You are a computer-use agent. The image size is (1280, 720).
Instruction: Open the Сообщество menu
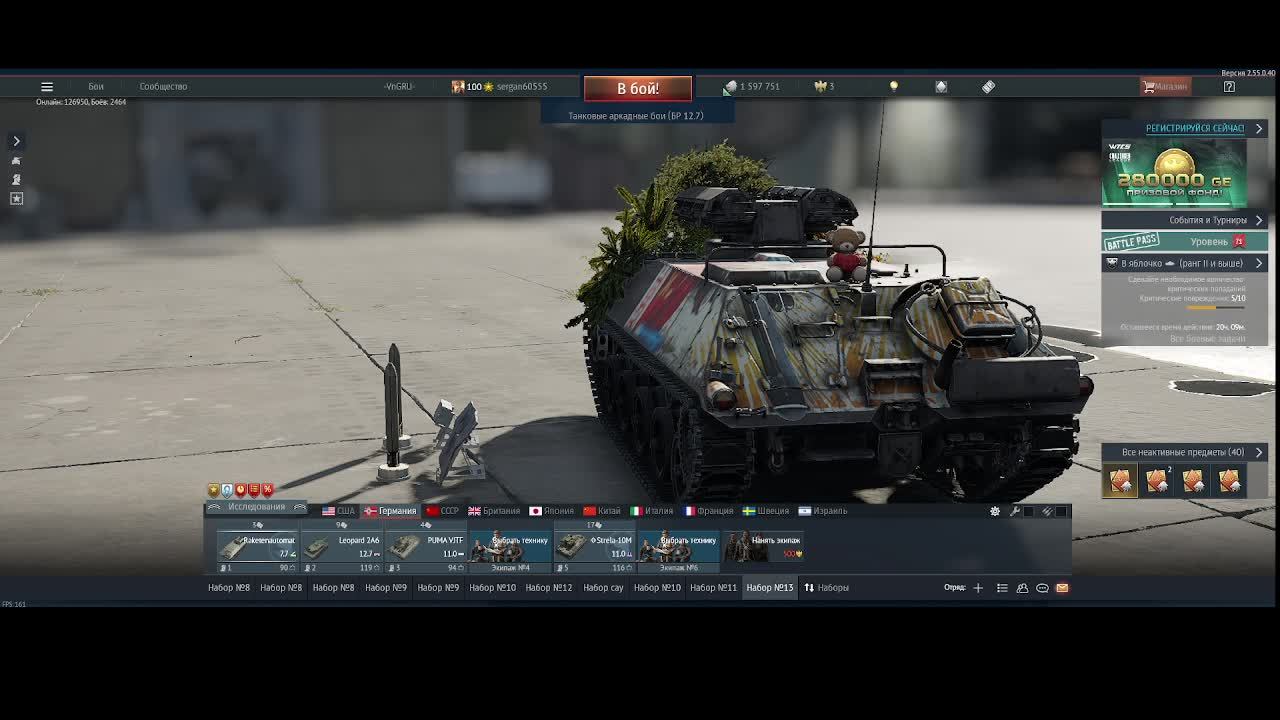(163, 87)
